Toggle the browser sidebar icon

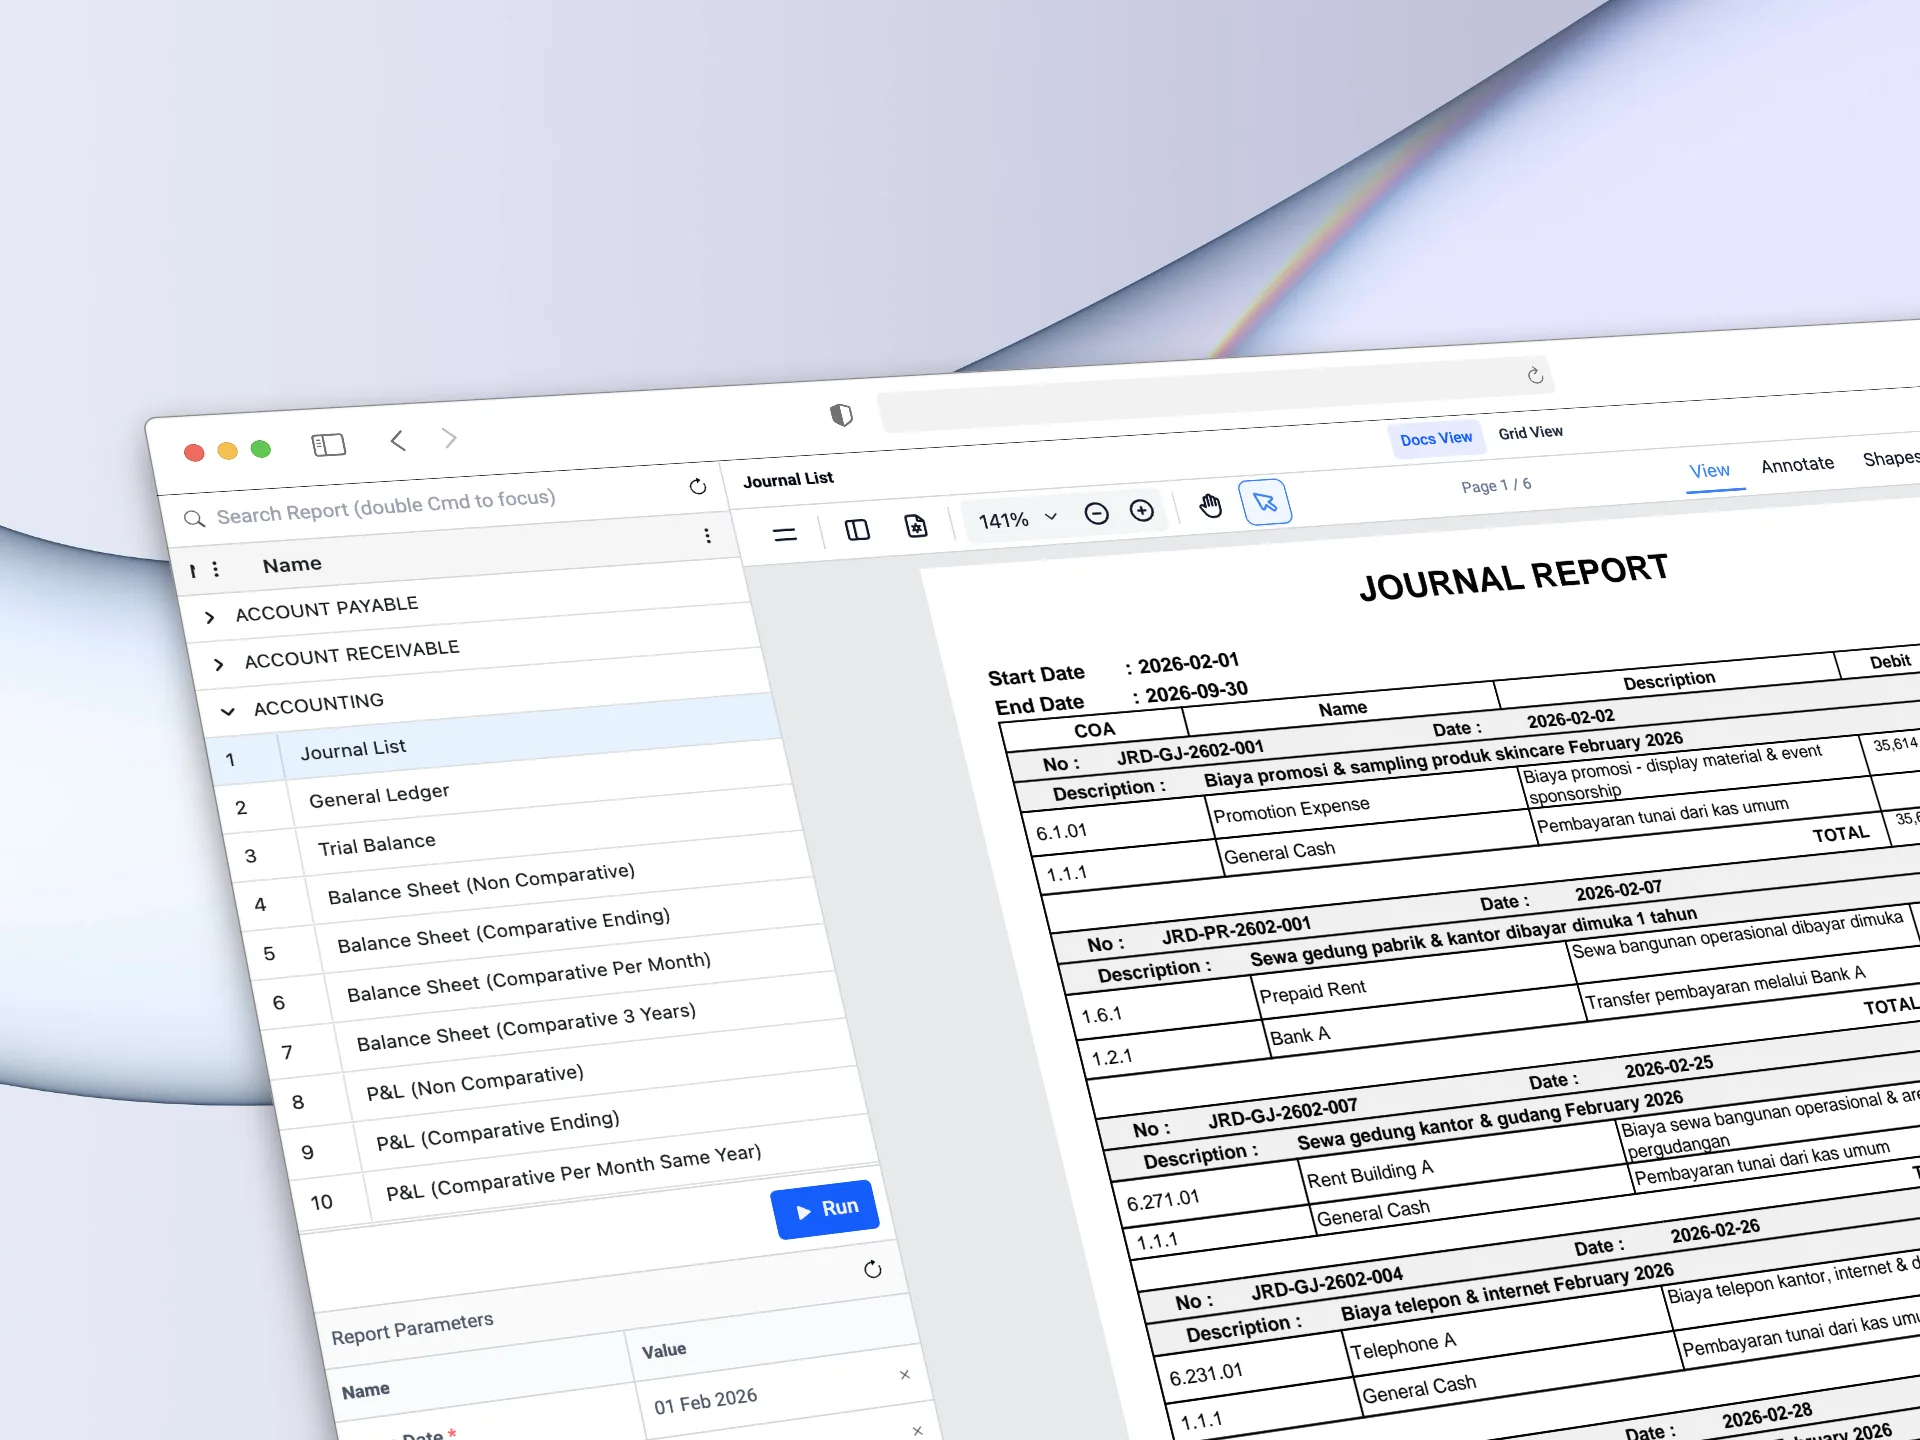coord(328,445)
